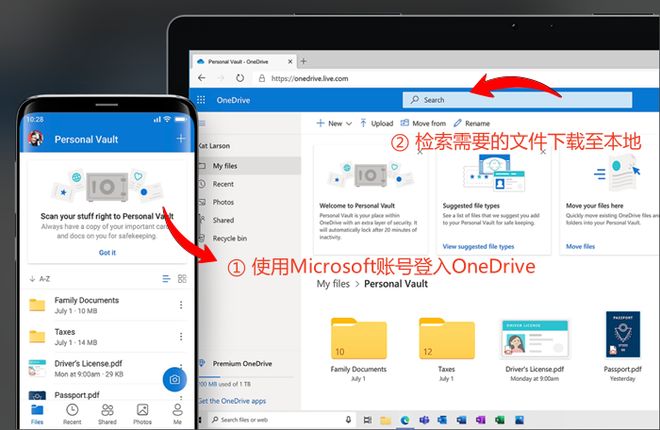The width and height of the screenshot is (660, 430).
Task: Click the microphone icon in taskbar search
Action: (348, 419)
